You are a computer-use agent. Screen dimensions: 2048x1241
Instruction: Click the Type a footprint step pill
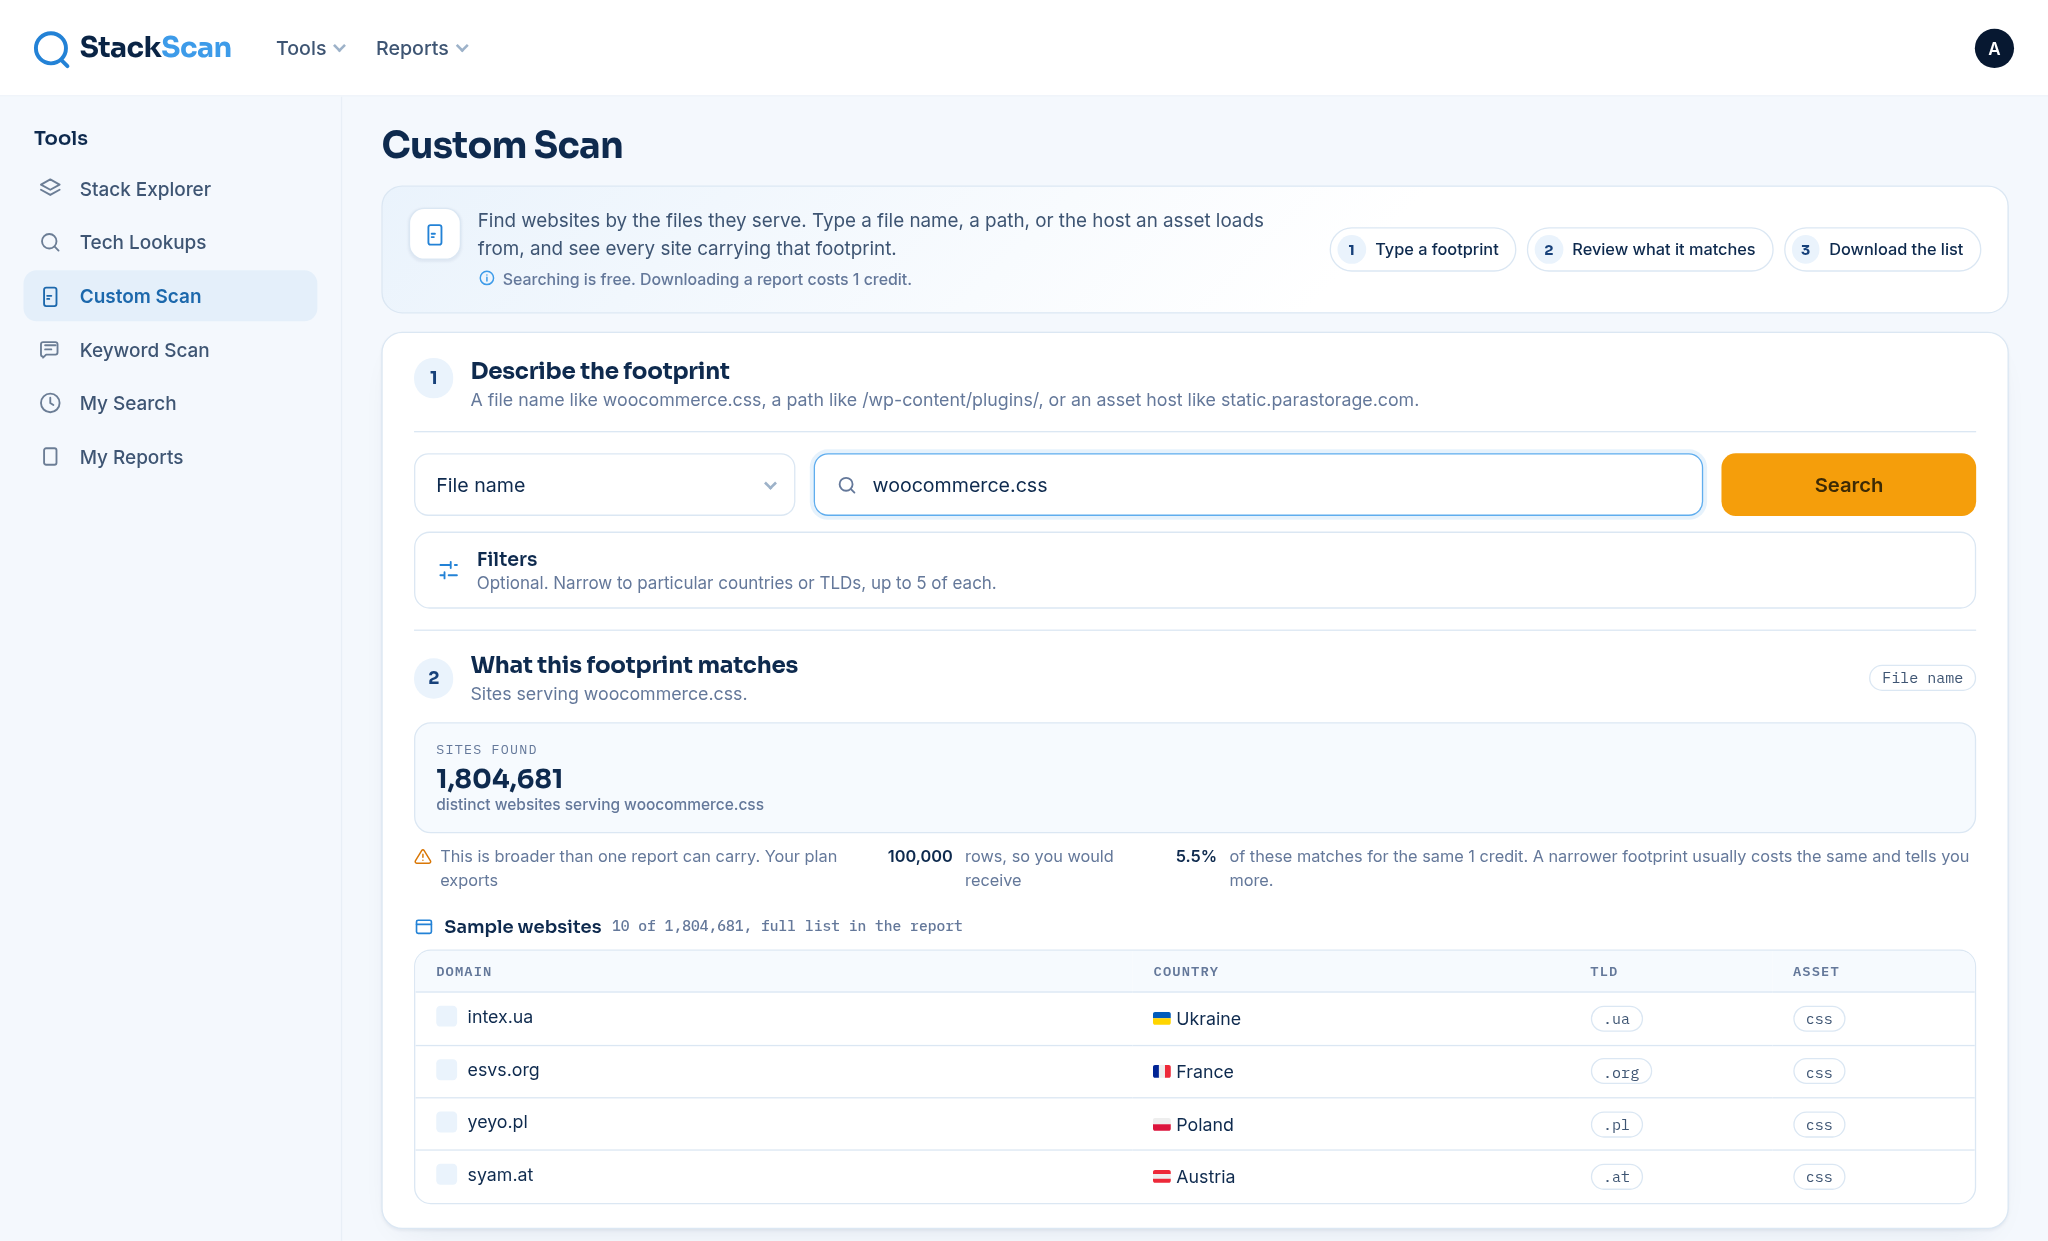click(x=1422, y=249)
